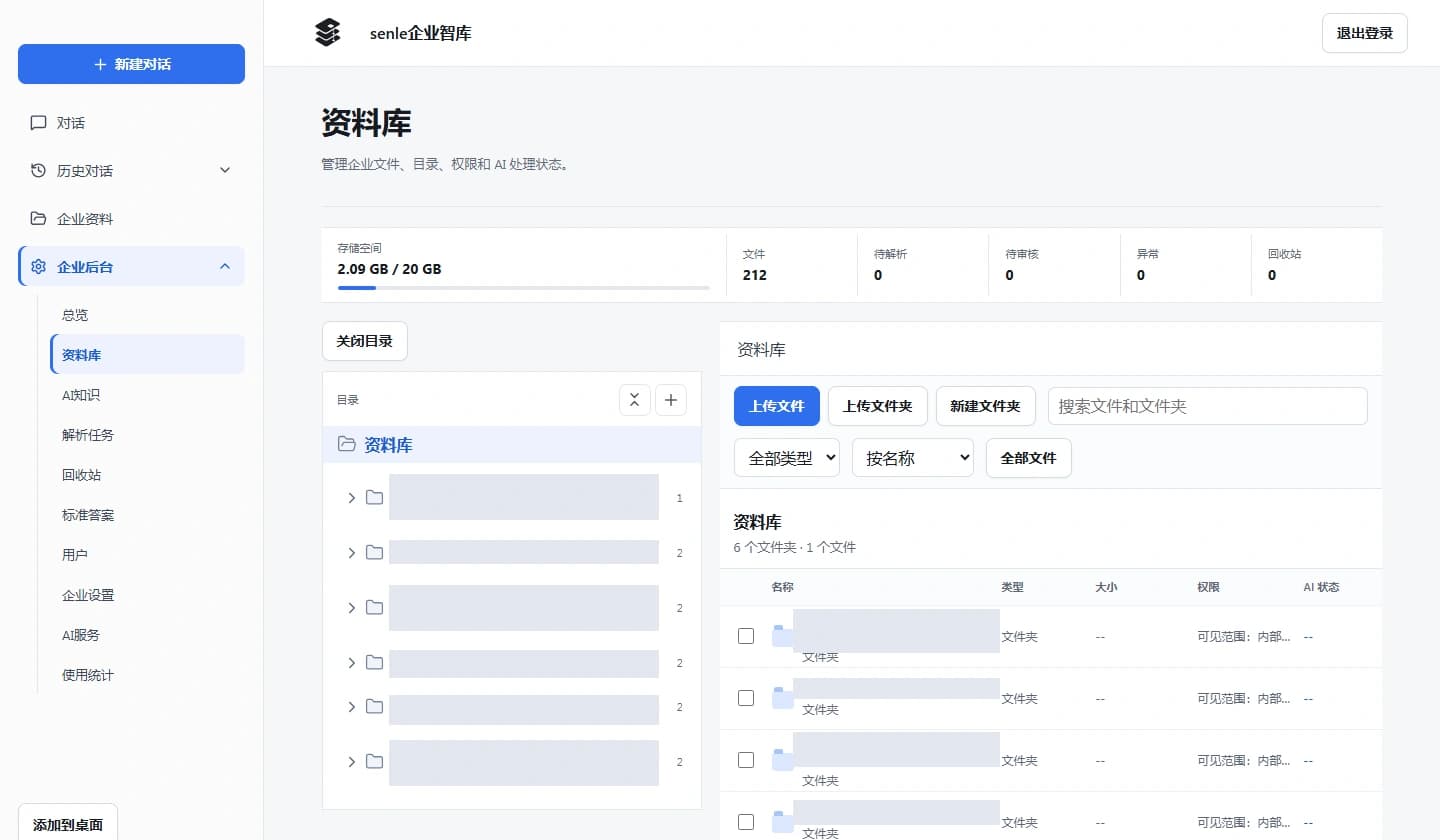Image resolution: width=1440 pixels, height=840 pixels.
Task: Click the 历史对话 clock icon
Action: tap(38, 171)
